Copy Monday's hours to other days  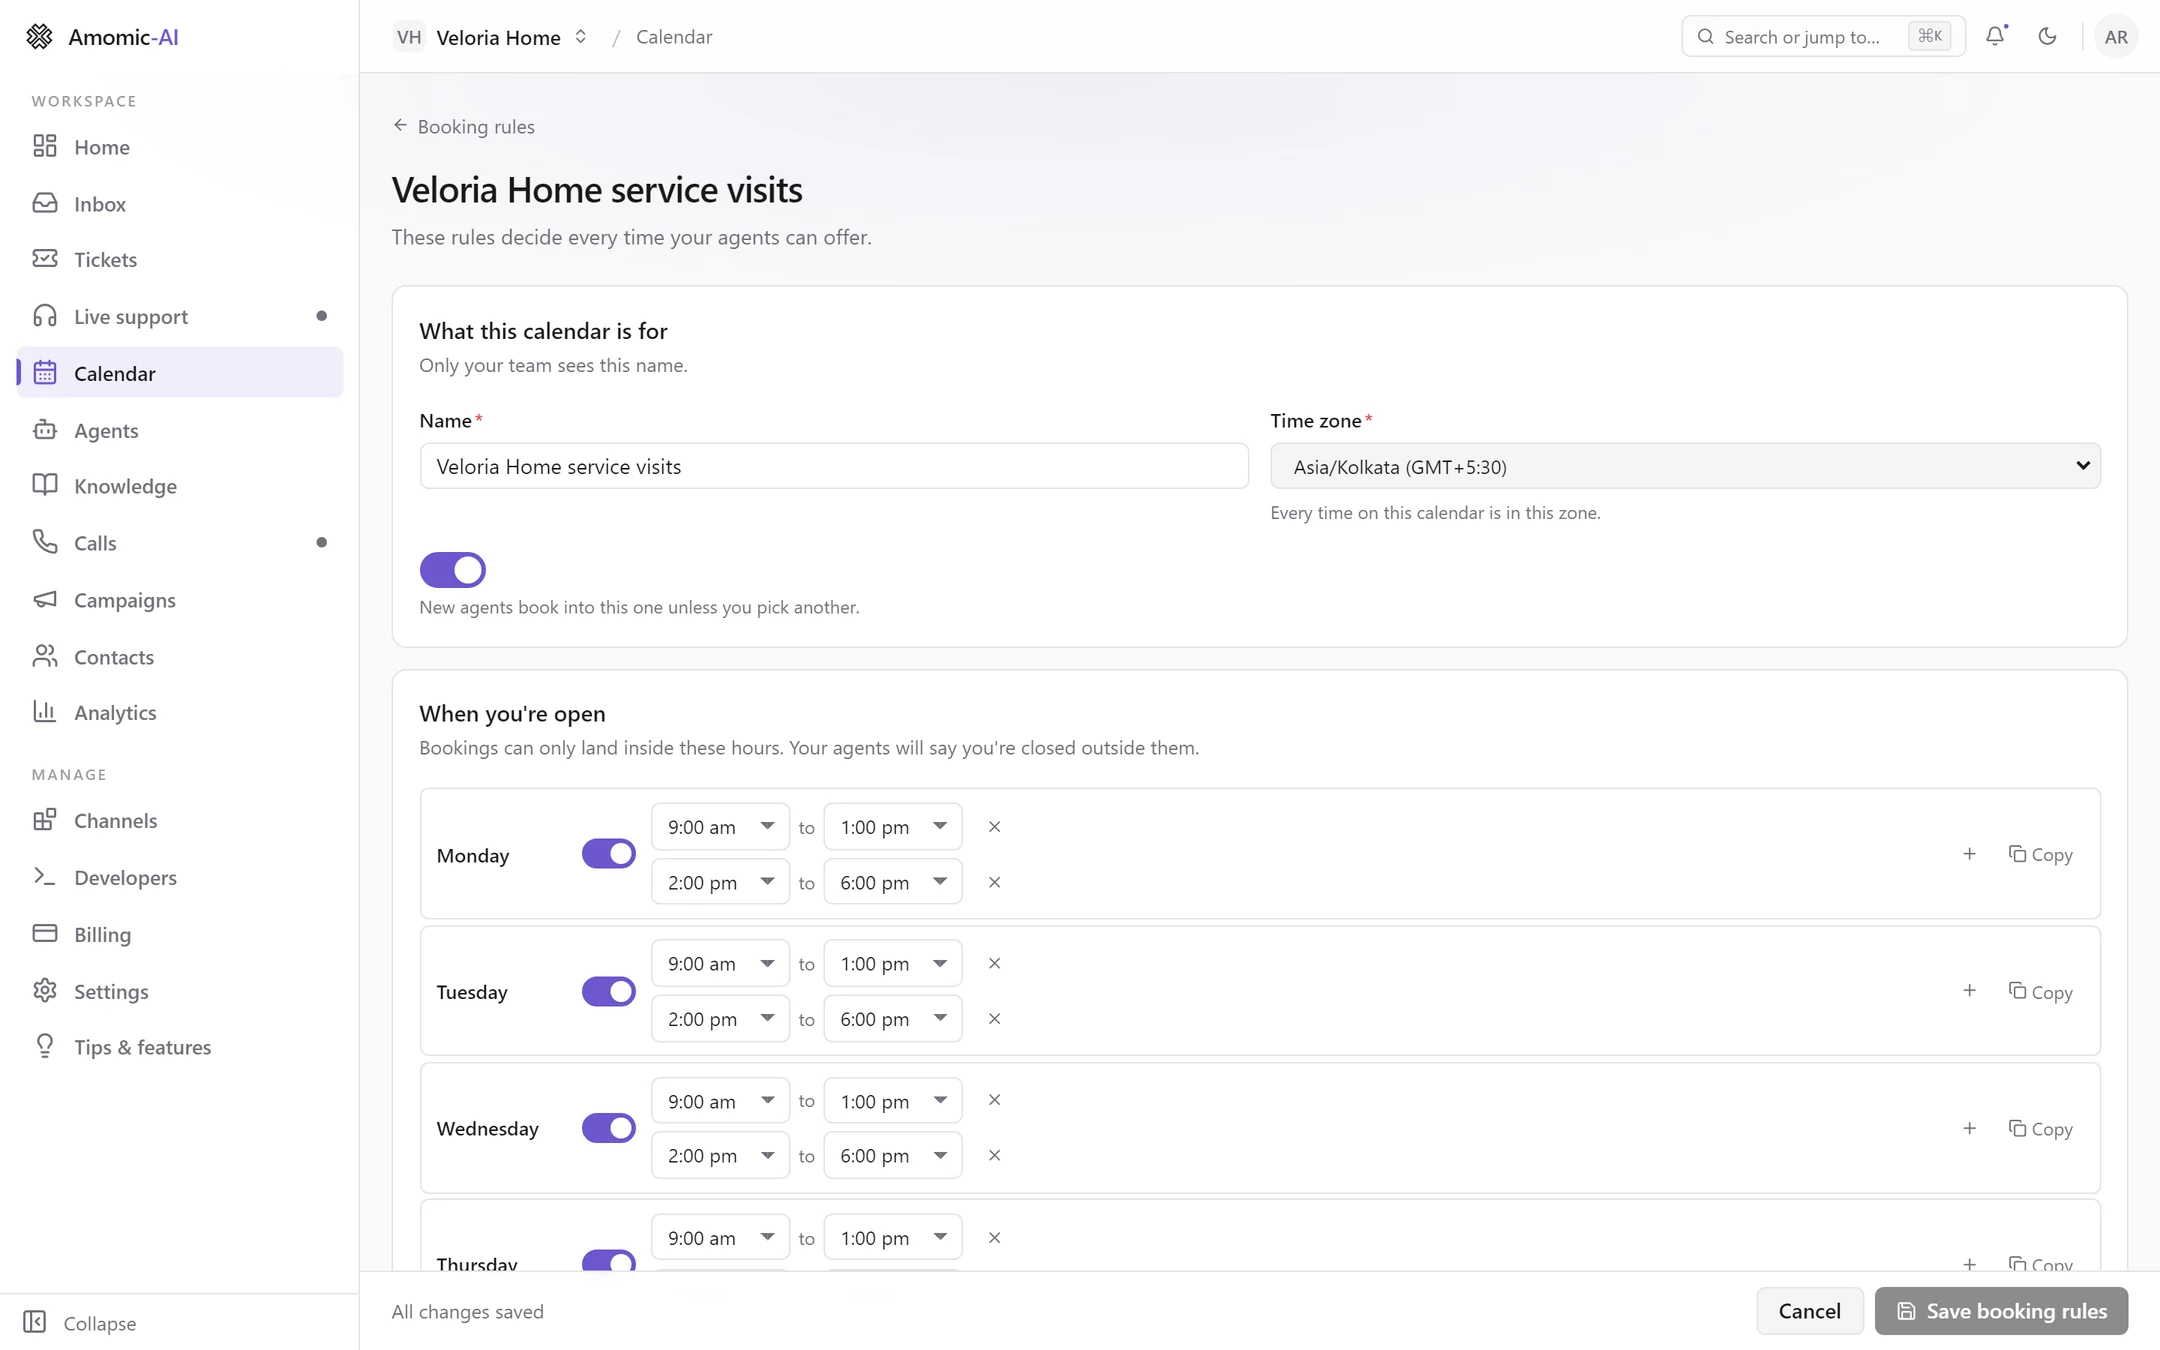coord(2040,854)
